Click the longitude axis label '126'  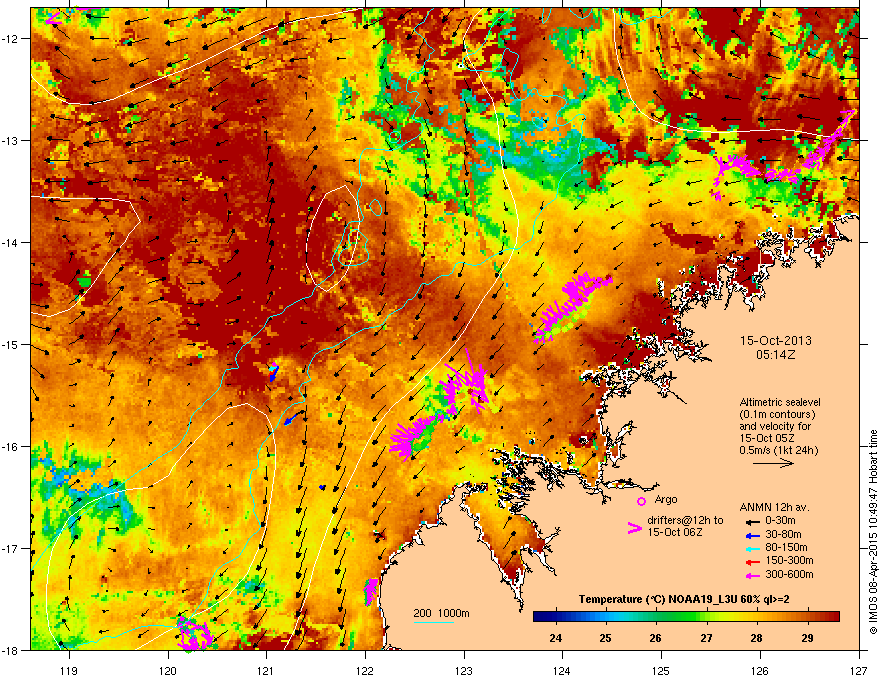click(760, 670)
